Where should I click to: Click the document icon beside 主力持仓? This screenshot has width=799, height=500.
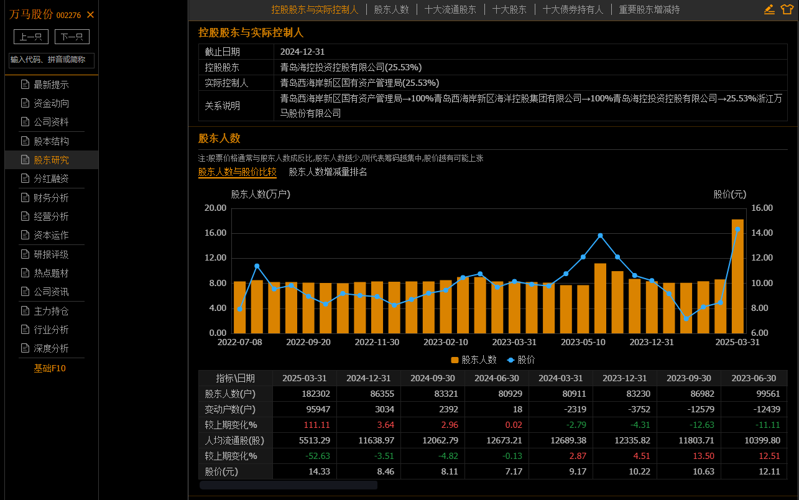click(x=24, y=311)
